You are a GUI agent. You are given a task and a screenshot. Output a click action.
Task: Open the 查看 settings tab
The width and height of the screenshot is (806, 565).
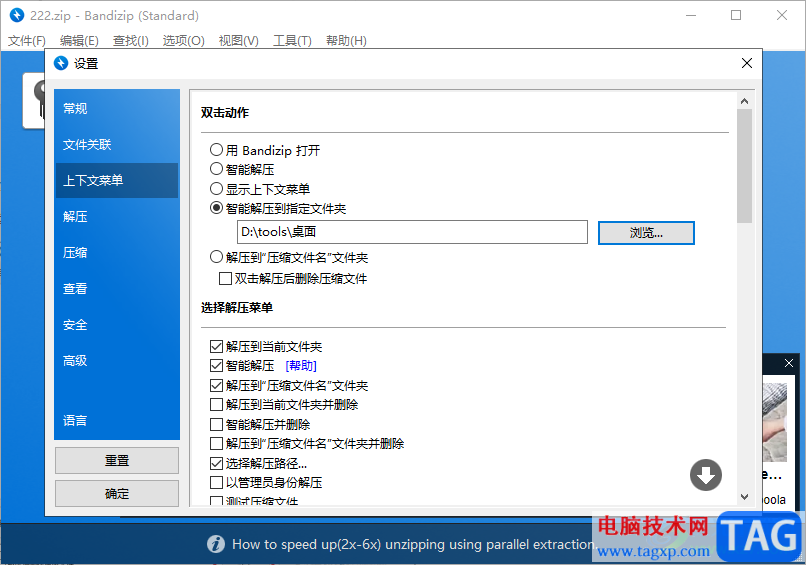point(117,288)
